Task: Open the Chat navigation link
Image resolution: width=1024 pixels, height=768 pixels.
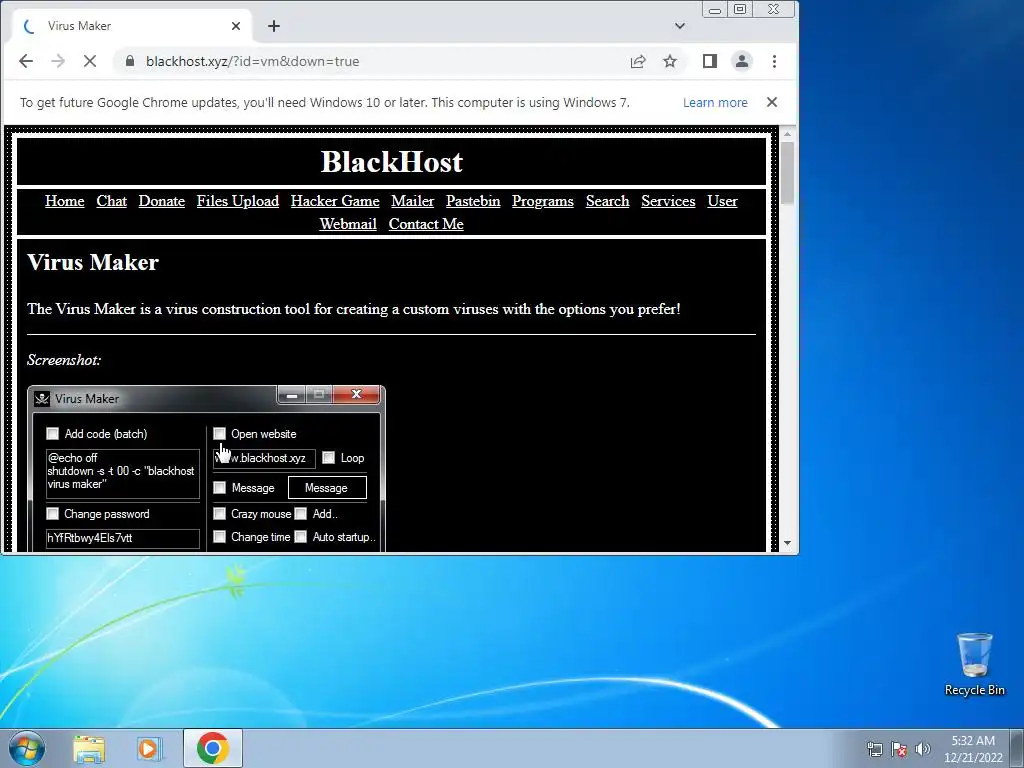Action: 112,201
